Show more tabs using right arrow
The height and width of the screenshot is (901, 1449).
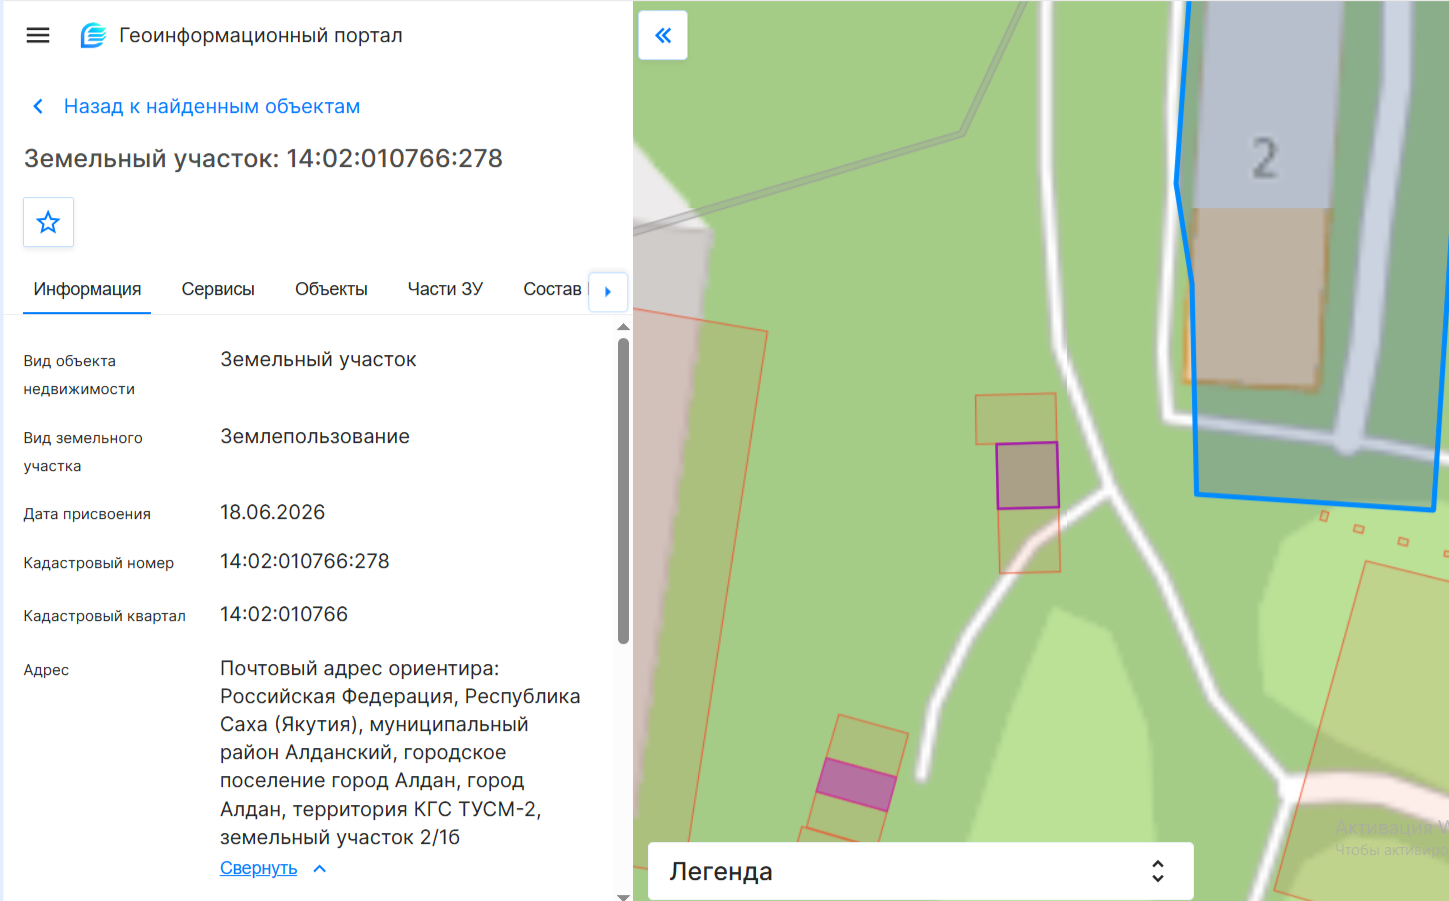[x=608, y=292]
